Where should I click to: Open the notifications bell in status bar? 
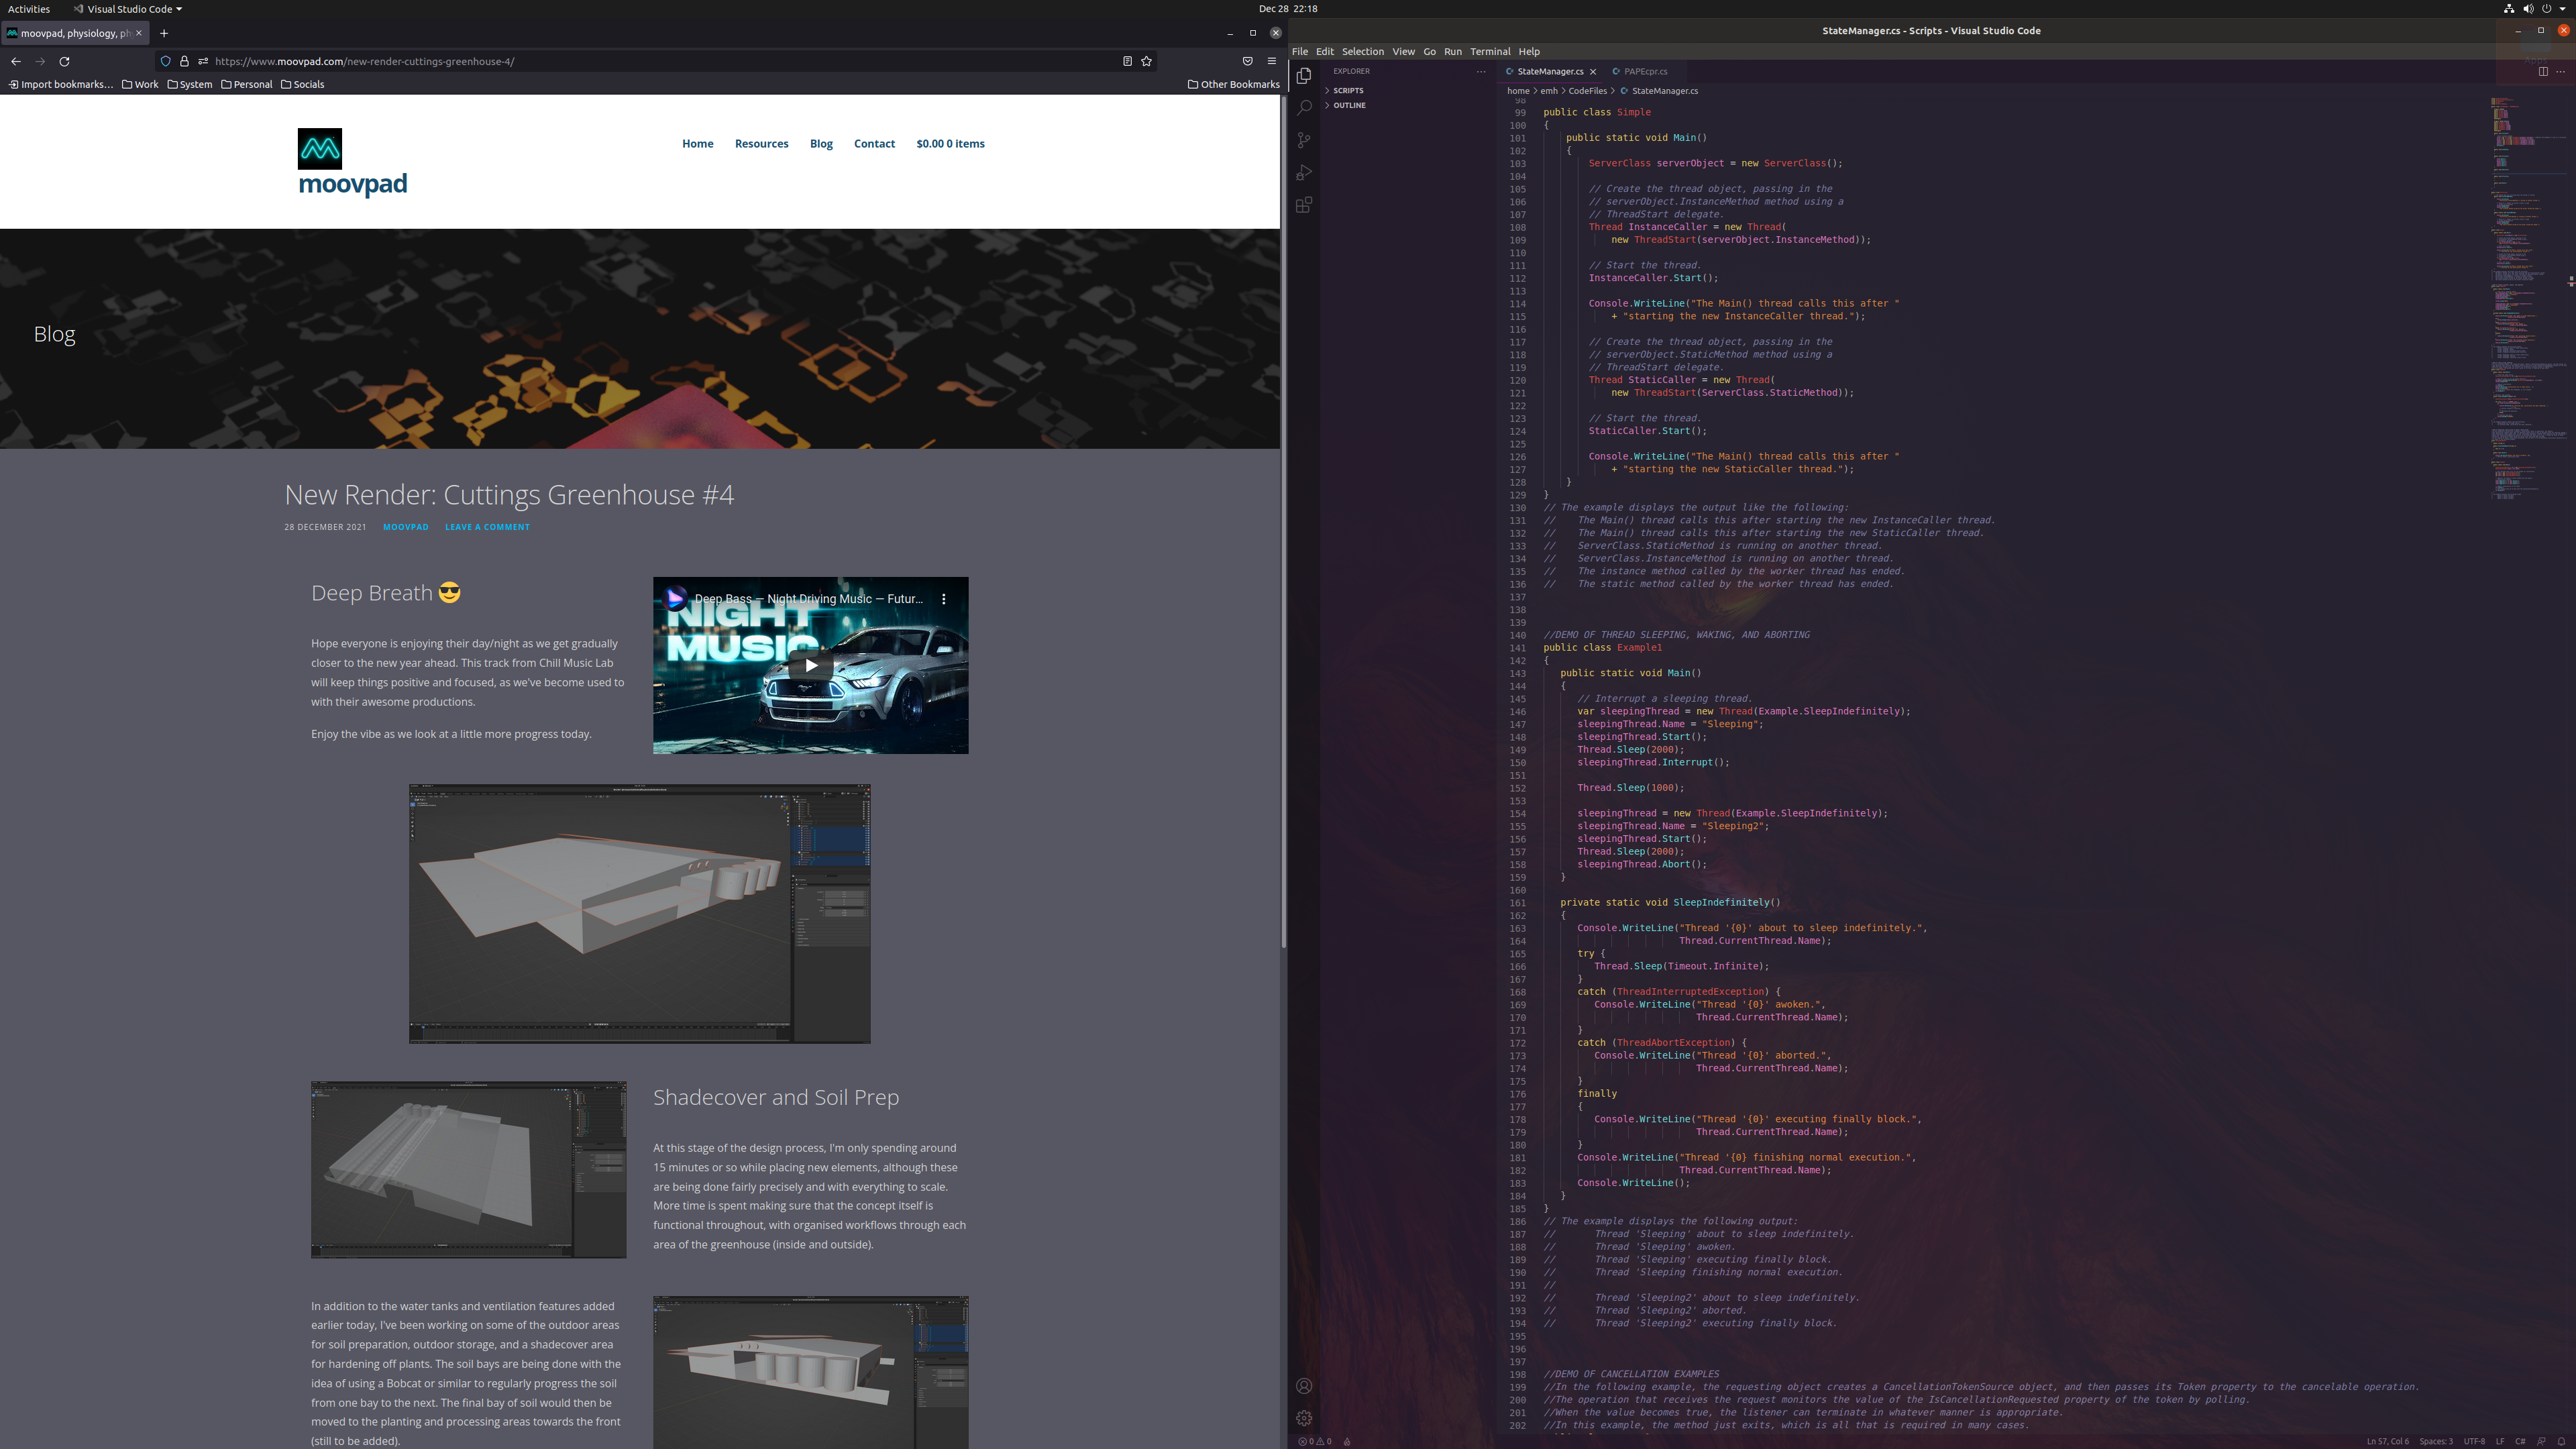pyautogui.click(x=2561, y=1441)
